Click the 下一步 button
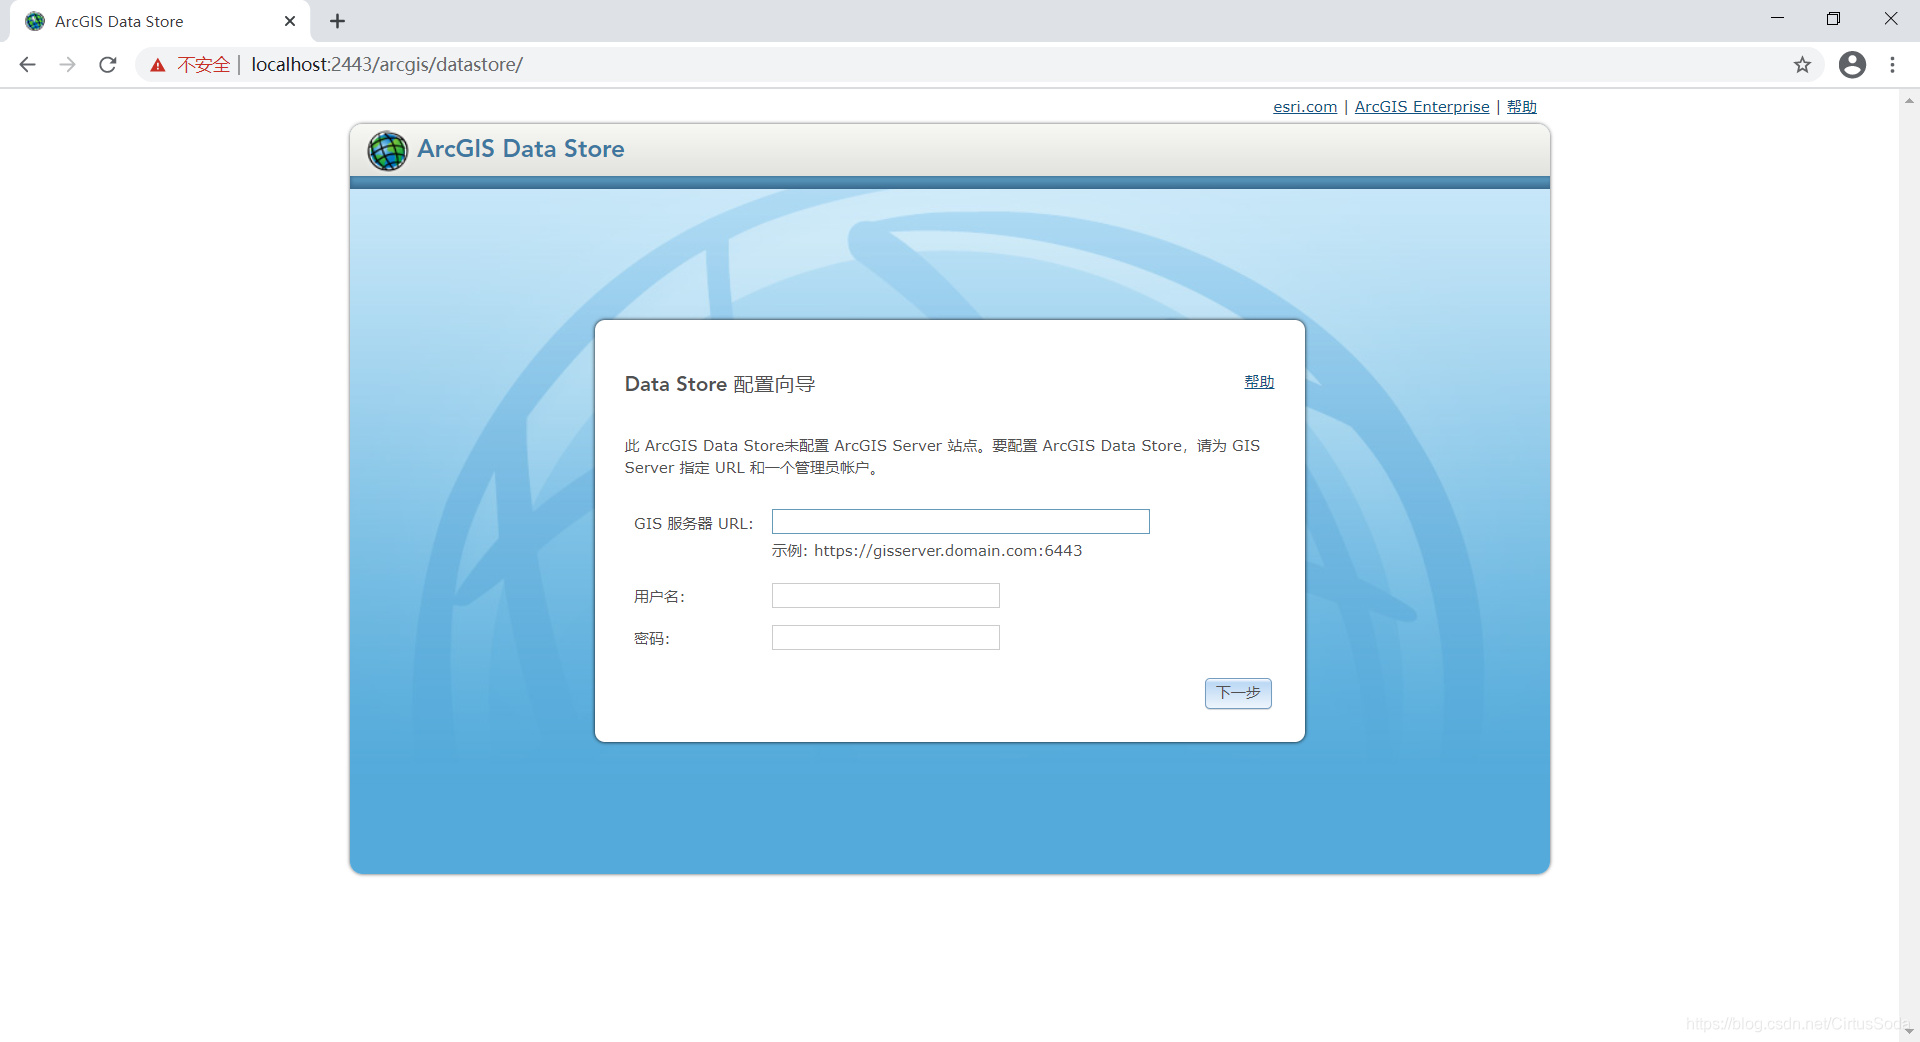This screenshot has height=1042, width=1920. (1238, 693)
